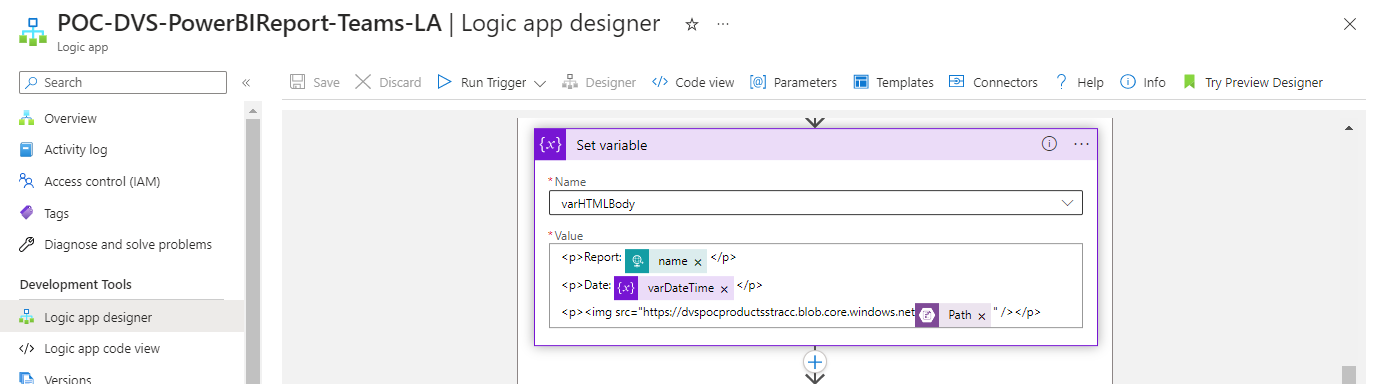
Task: Click the Set variable card title
Action: coord(612,145)
